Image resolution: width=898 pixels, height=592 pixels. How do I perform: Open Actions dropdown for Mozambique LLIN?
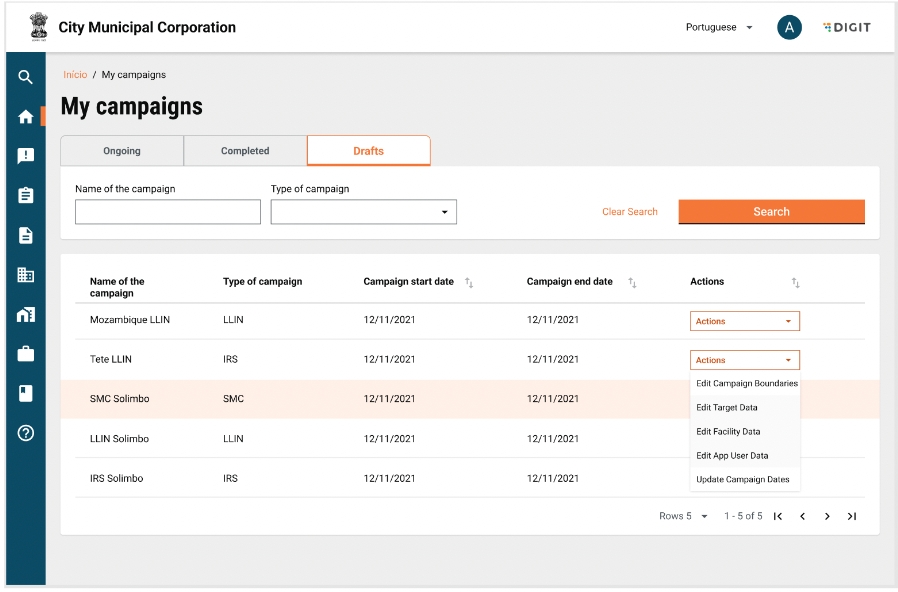(x=744, y=321)
